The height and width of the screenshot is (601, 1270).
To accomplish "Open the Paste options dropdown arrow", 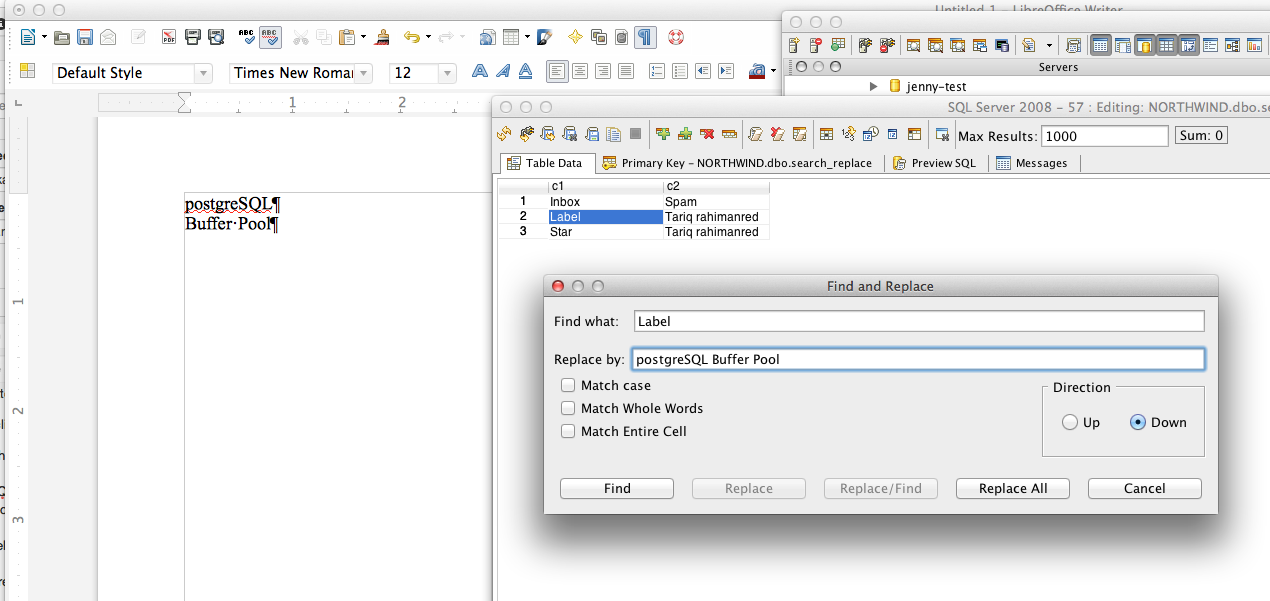I will click(x=364, y=38).
